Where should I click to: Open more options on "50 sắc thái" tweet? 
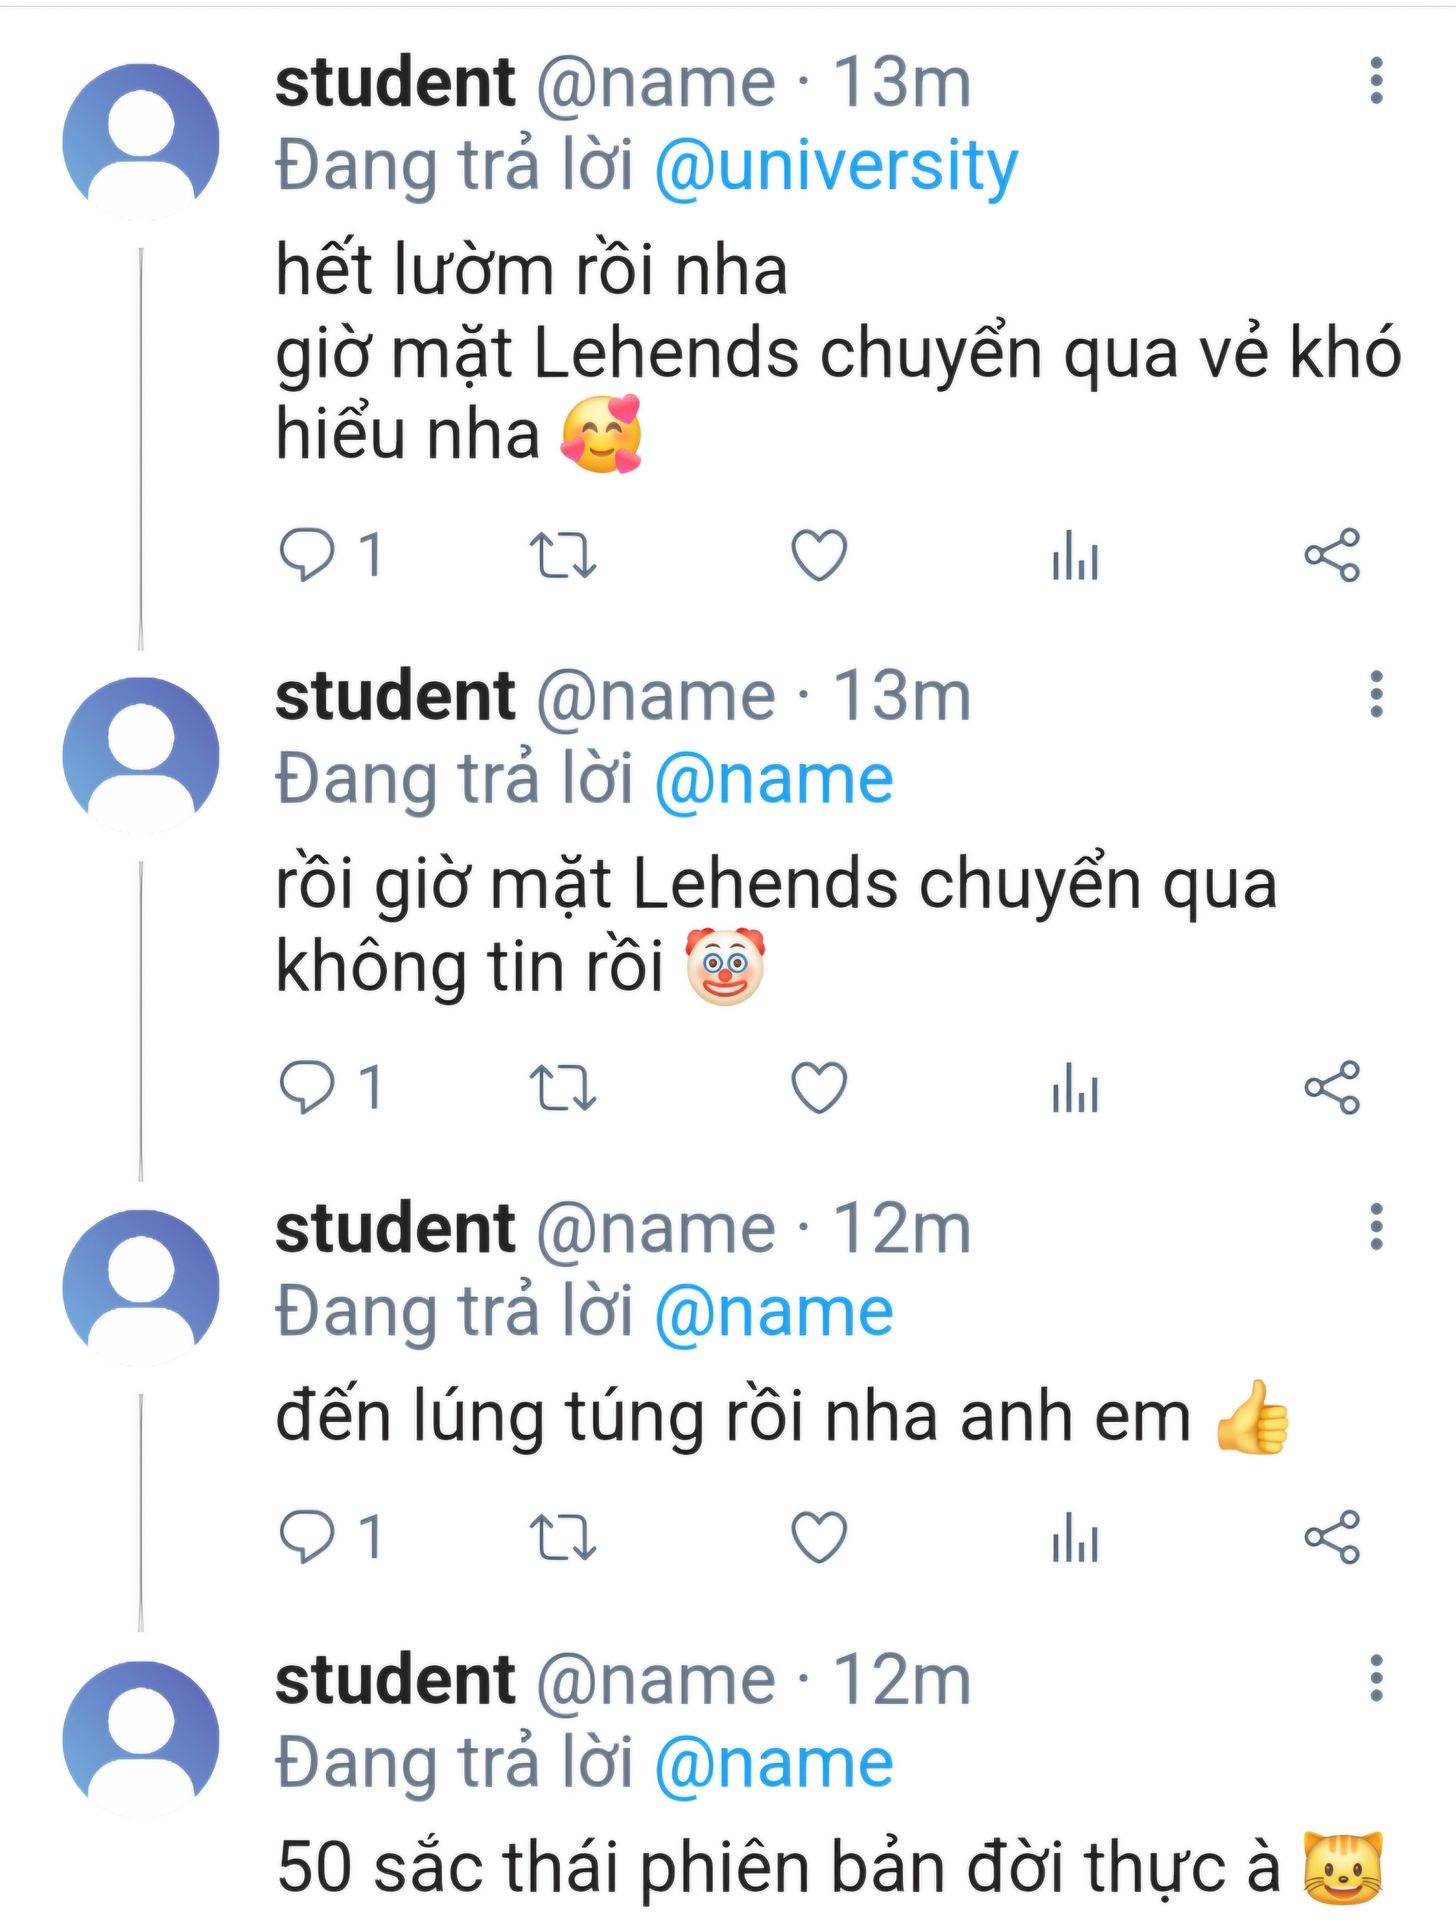click(x=1376, y=1678)
